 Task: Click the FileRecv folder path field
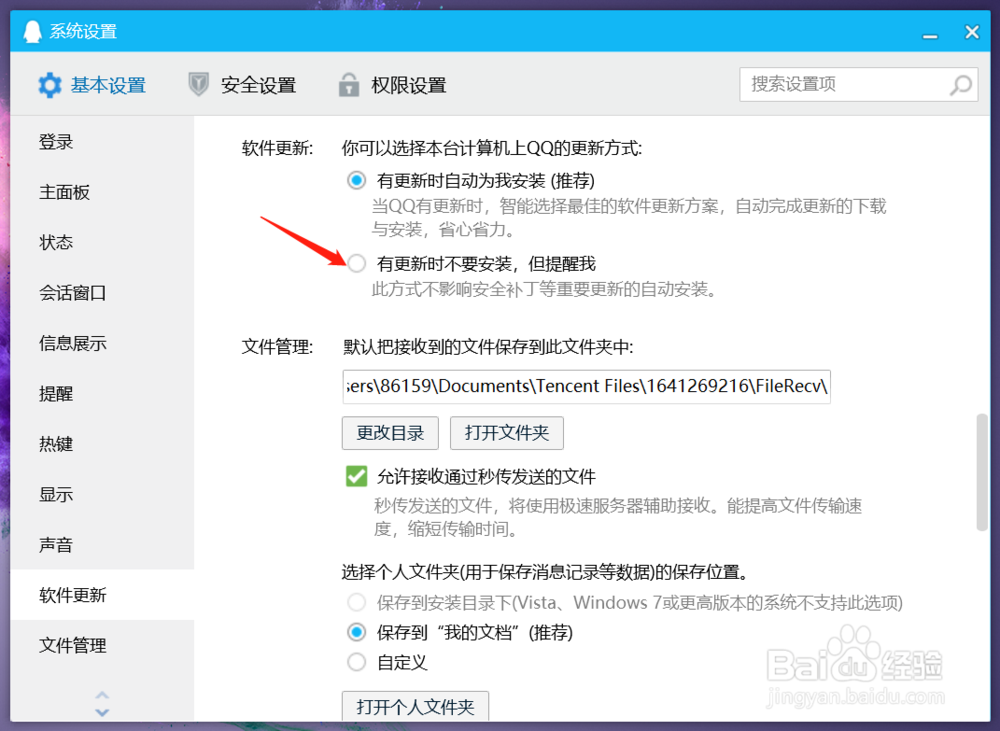pos(587,387)
